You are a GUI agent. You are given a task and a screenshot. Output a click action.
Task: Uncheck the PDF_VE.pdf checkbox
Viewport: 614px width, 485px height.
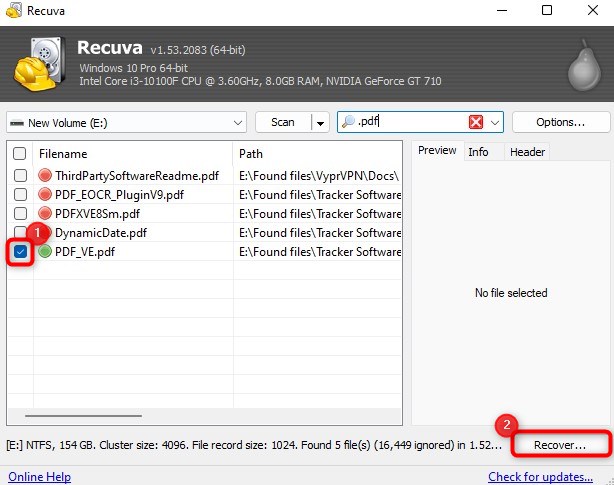[20, 252]
